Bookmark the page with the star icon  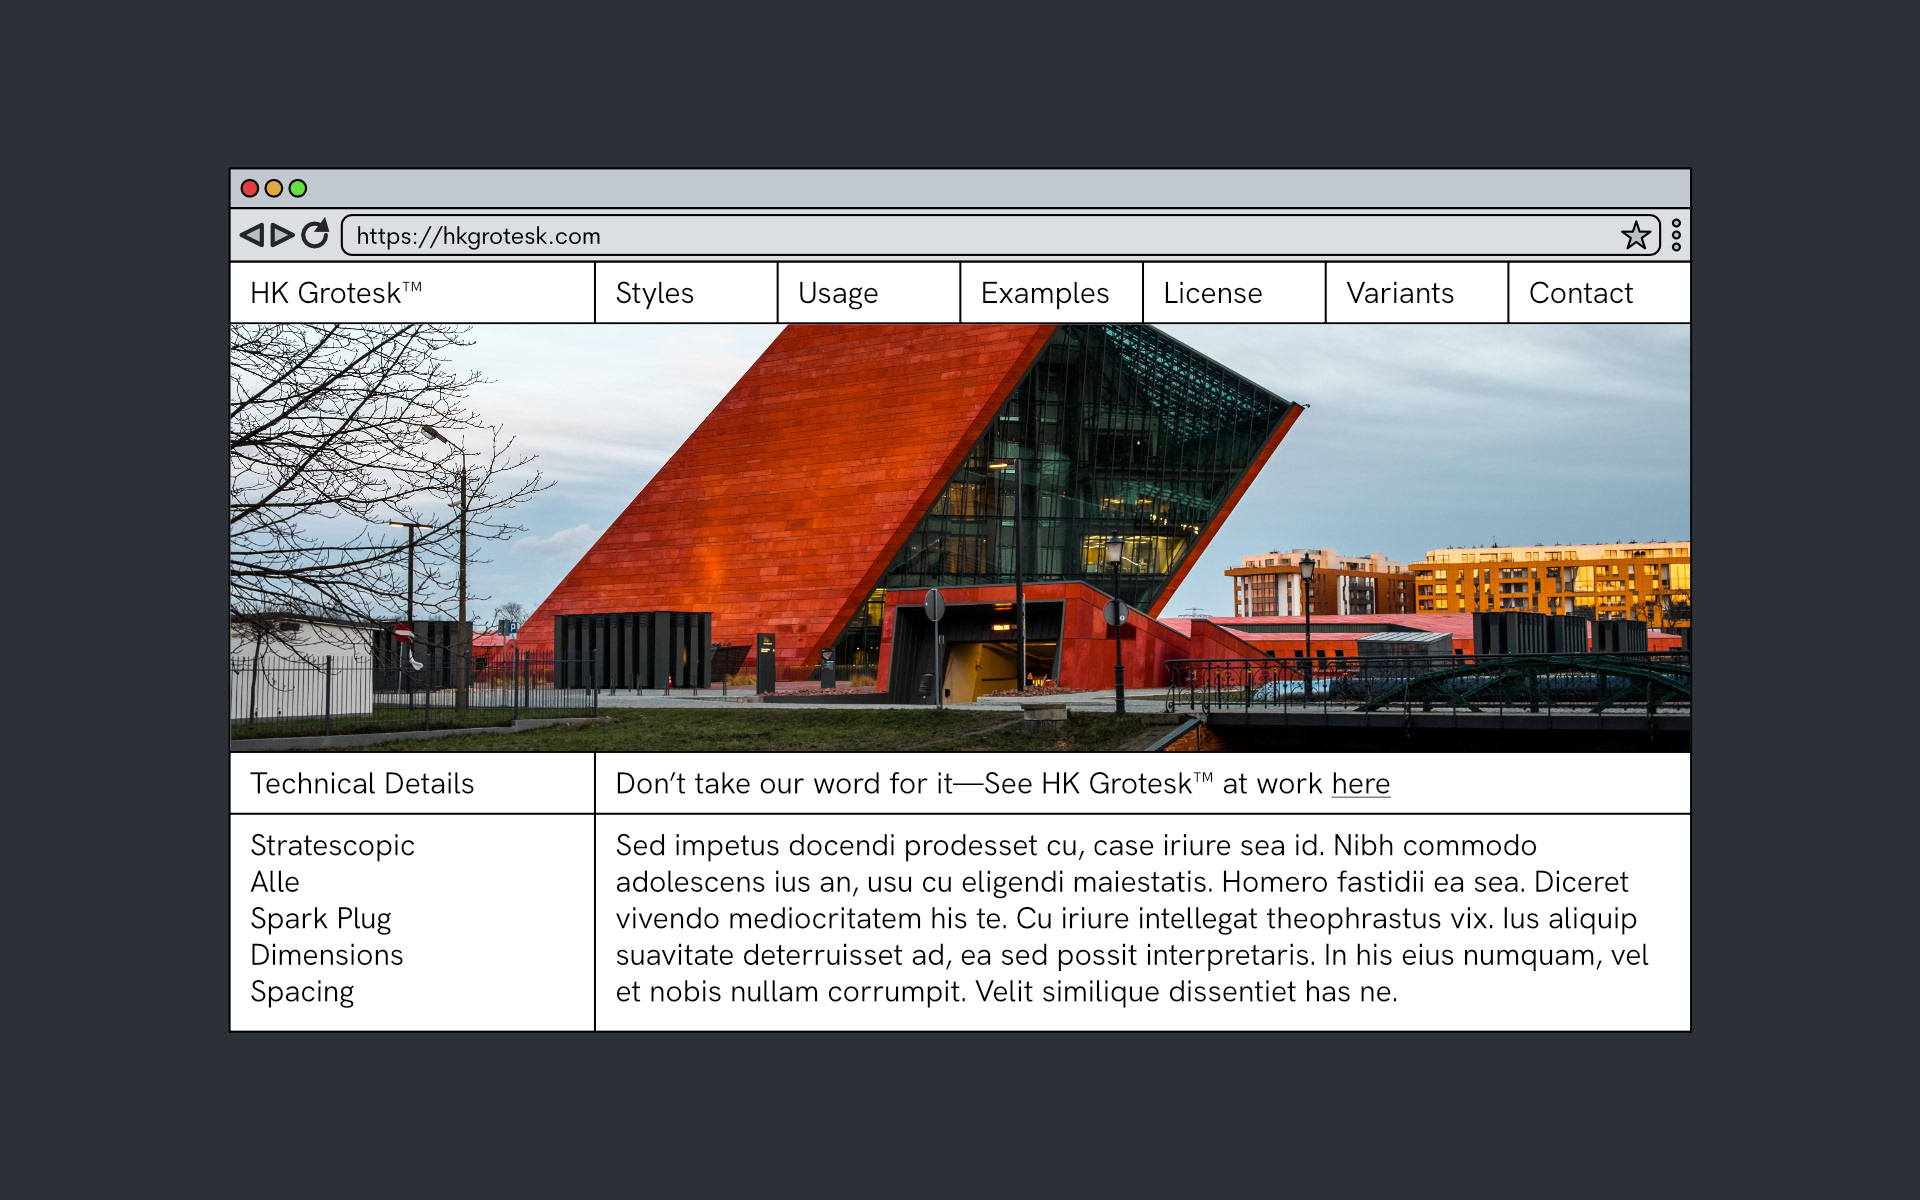1636,236
